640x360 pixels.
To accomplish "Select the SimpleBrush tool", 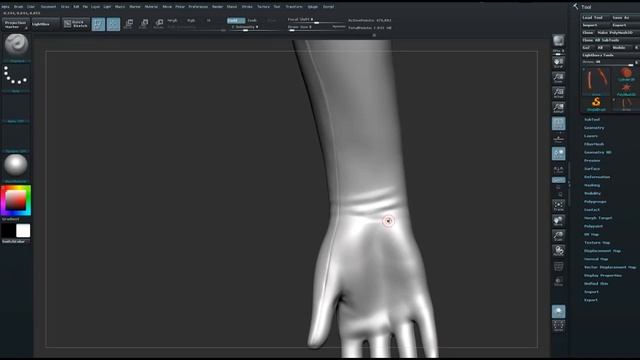I will tap(596, 104).
